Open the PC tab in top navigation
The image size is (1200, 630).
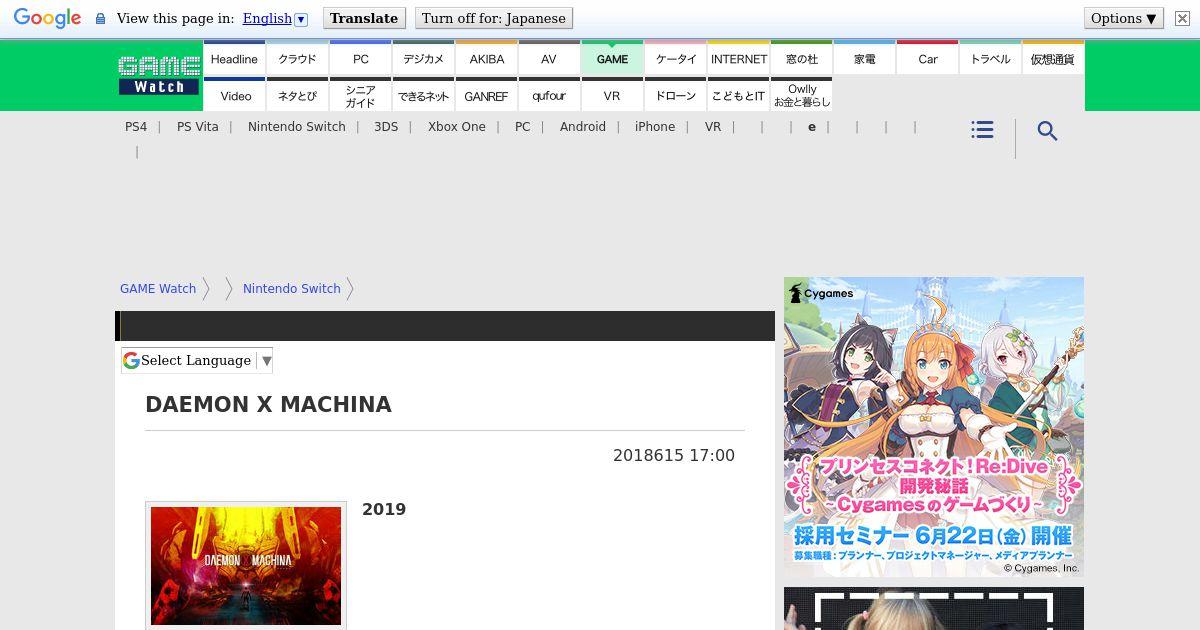(x=360, y=59)
